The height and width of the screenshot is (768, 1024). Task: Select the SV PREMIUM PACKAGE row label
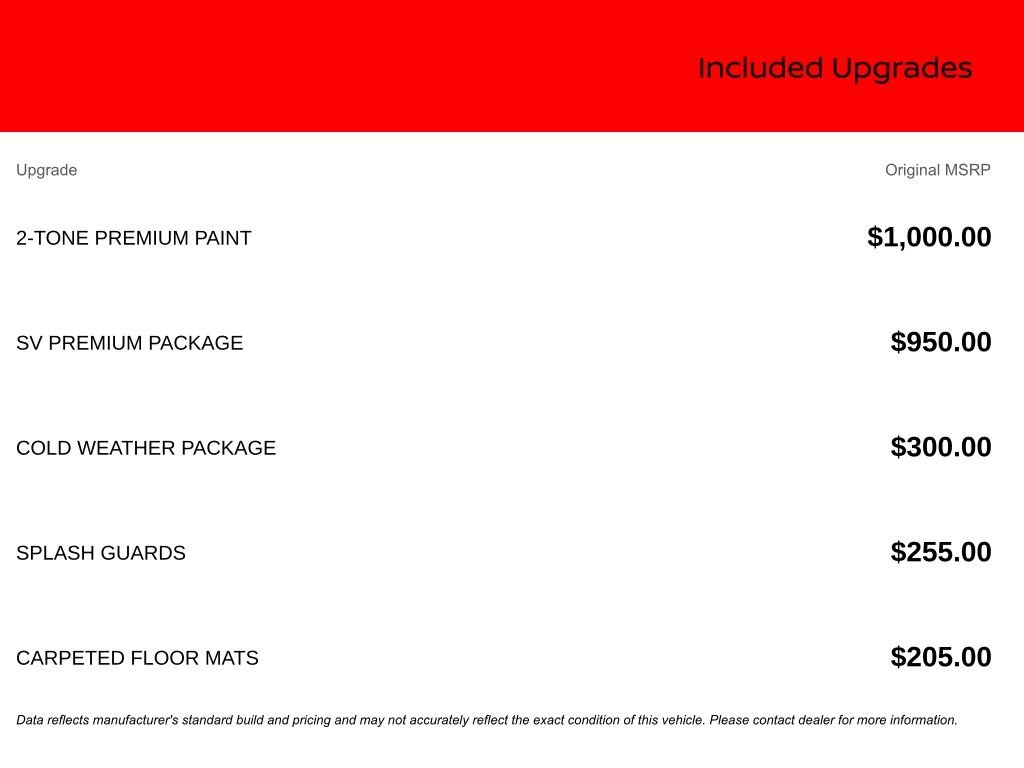pyautogui.click(x=129, y=343)
